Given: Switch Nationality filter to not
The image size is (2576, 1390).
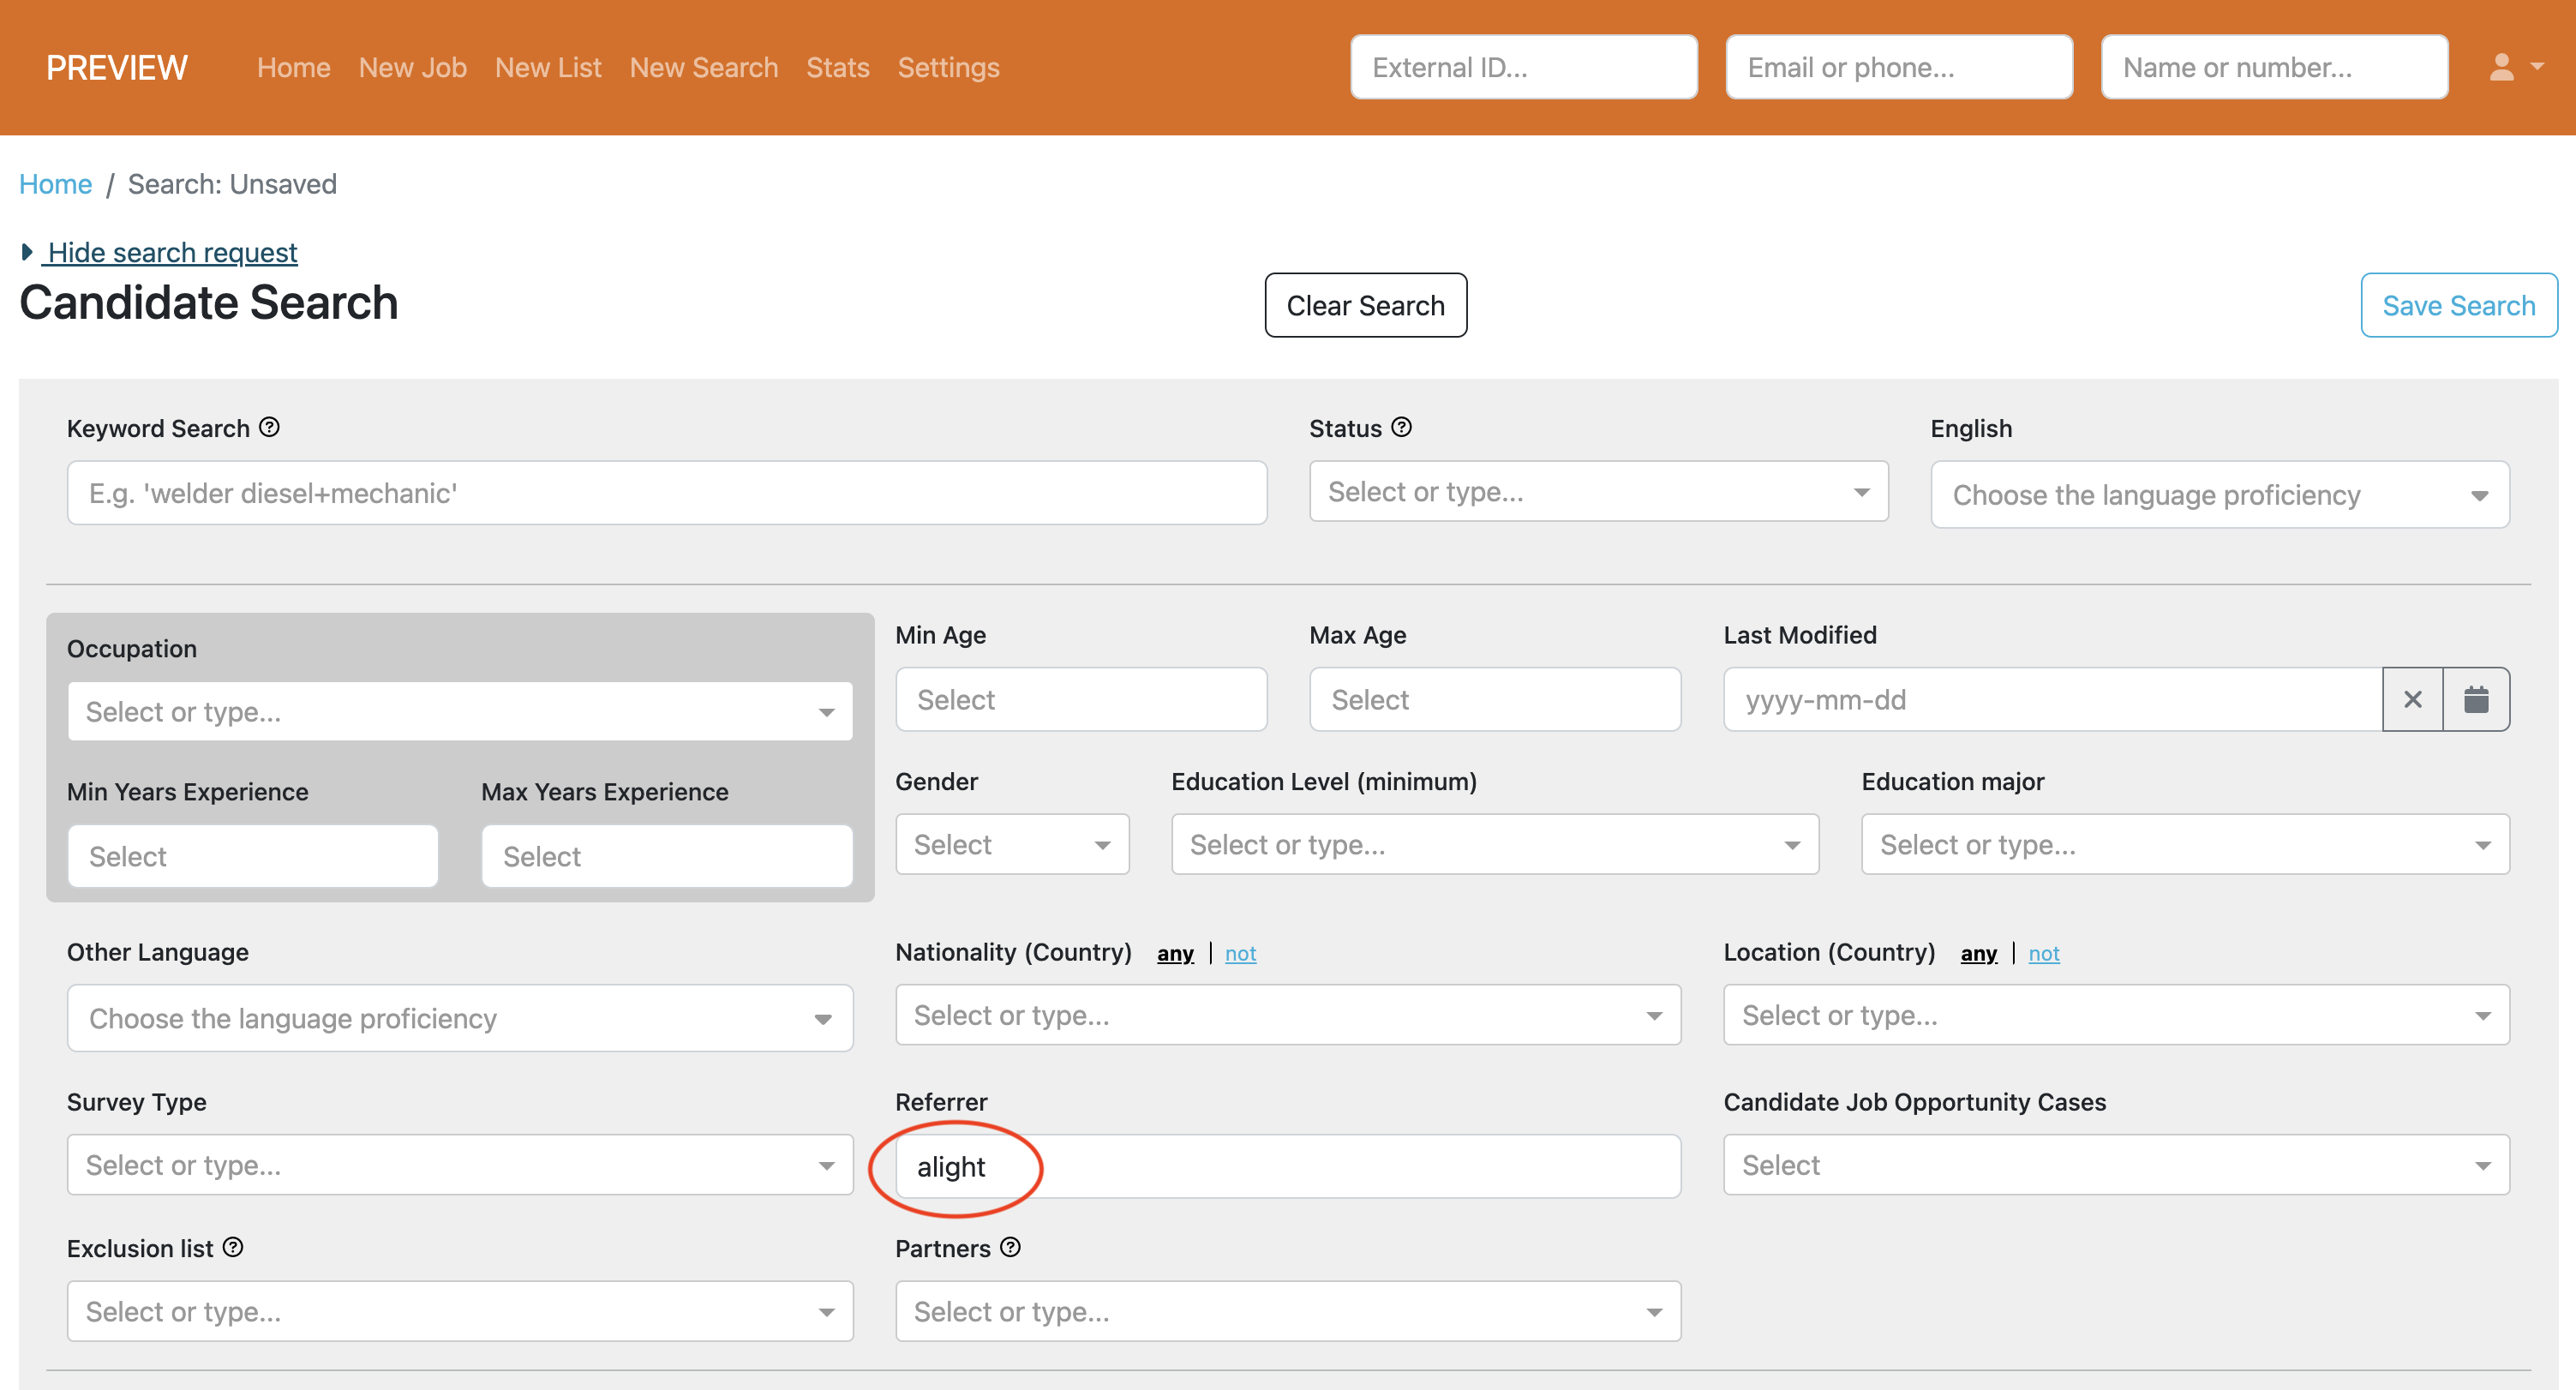Looking at the screenshot, I should tap(1240, 953).
